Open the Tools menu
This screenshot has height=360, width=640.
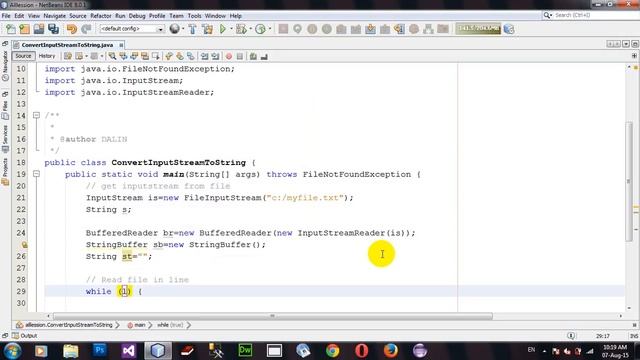point(195,16)
